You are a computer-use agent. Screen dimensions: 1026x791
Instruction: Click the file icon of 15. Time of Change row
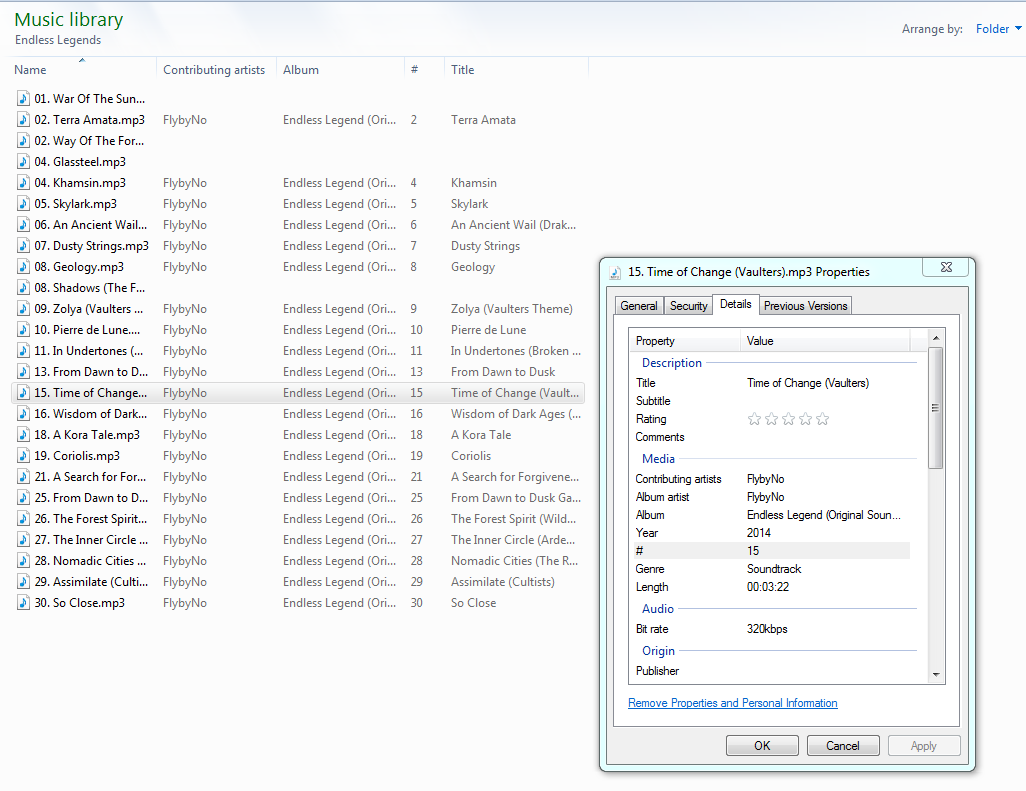tap(24, 393)
